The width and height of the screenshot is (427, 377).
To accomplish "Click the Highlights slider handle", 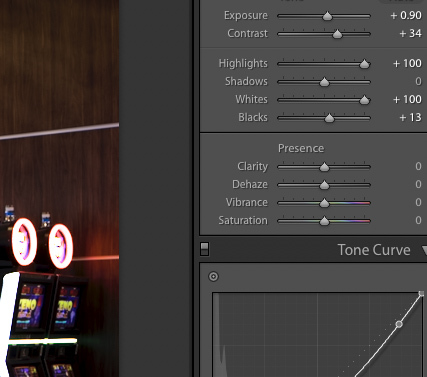I will [364, 64].
